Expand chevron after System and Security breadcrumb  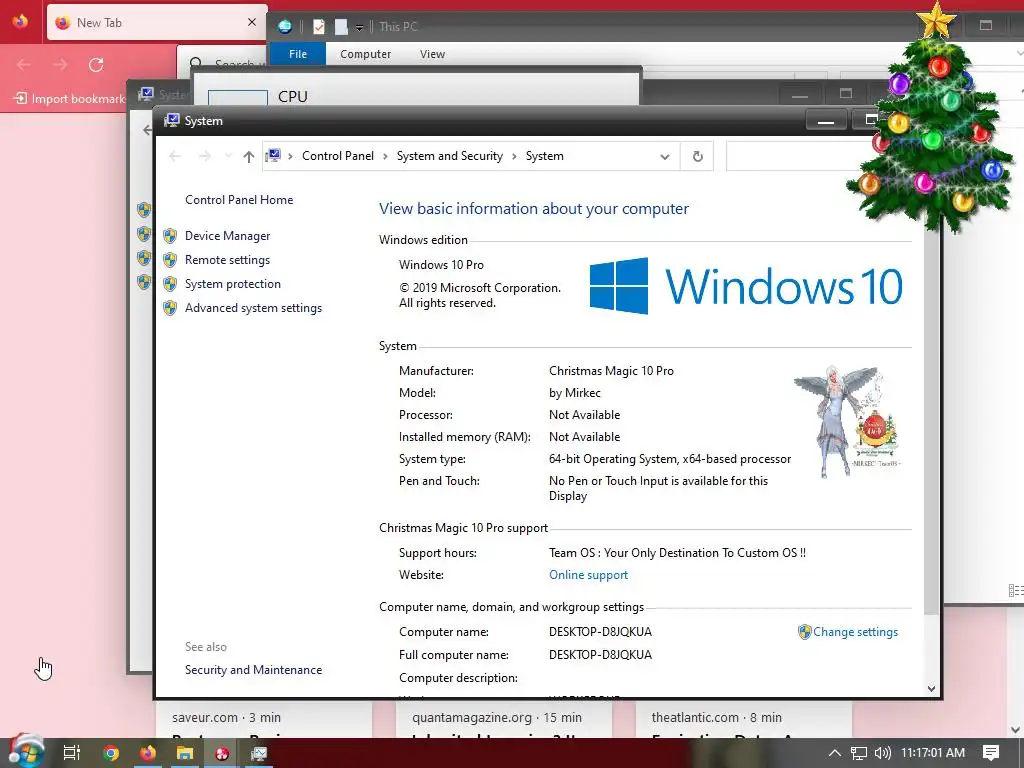pos(514,156)
